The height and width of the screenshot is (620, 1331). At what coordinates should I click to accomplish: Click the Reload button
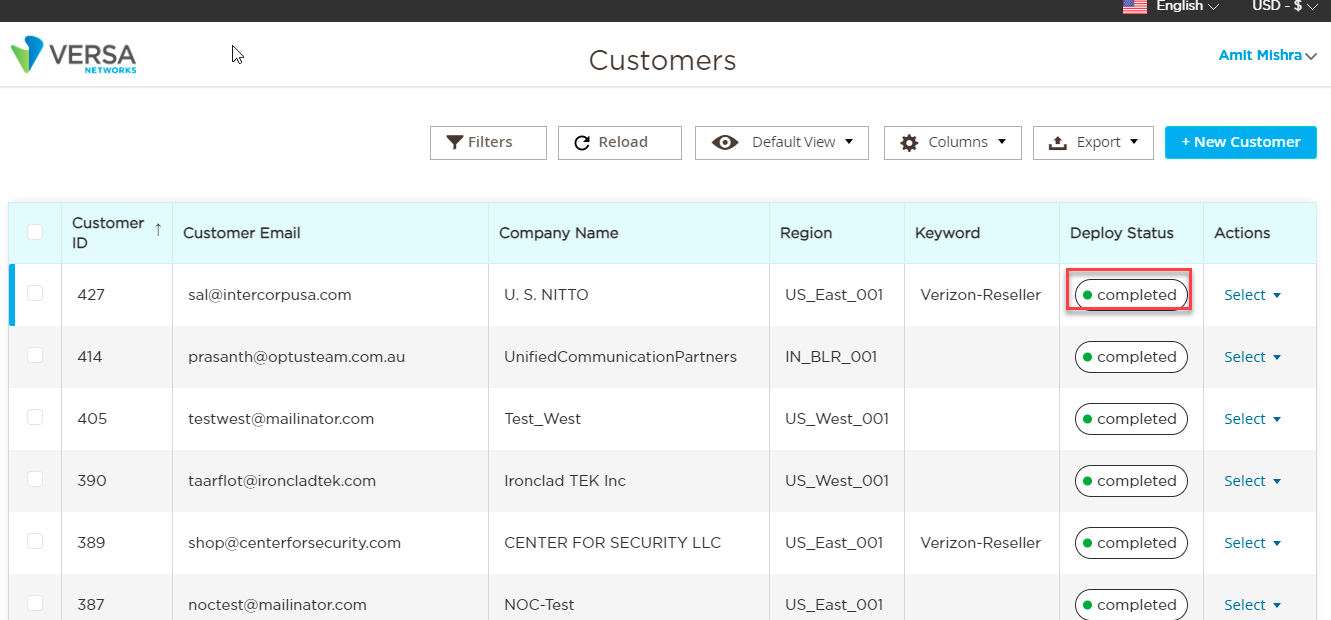(620, 142)
